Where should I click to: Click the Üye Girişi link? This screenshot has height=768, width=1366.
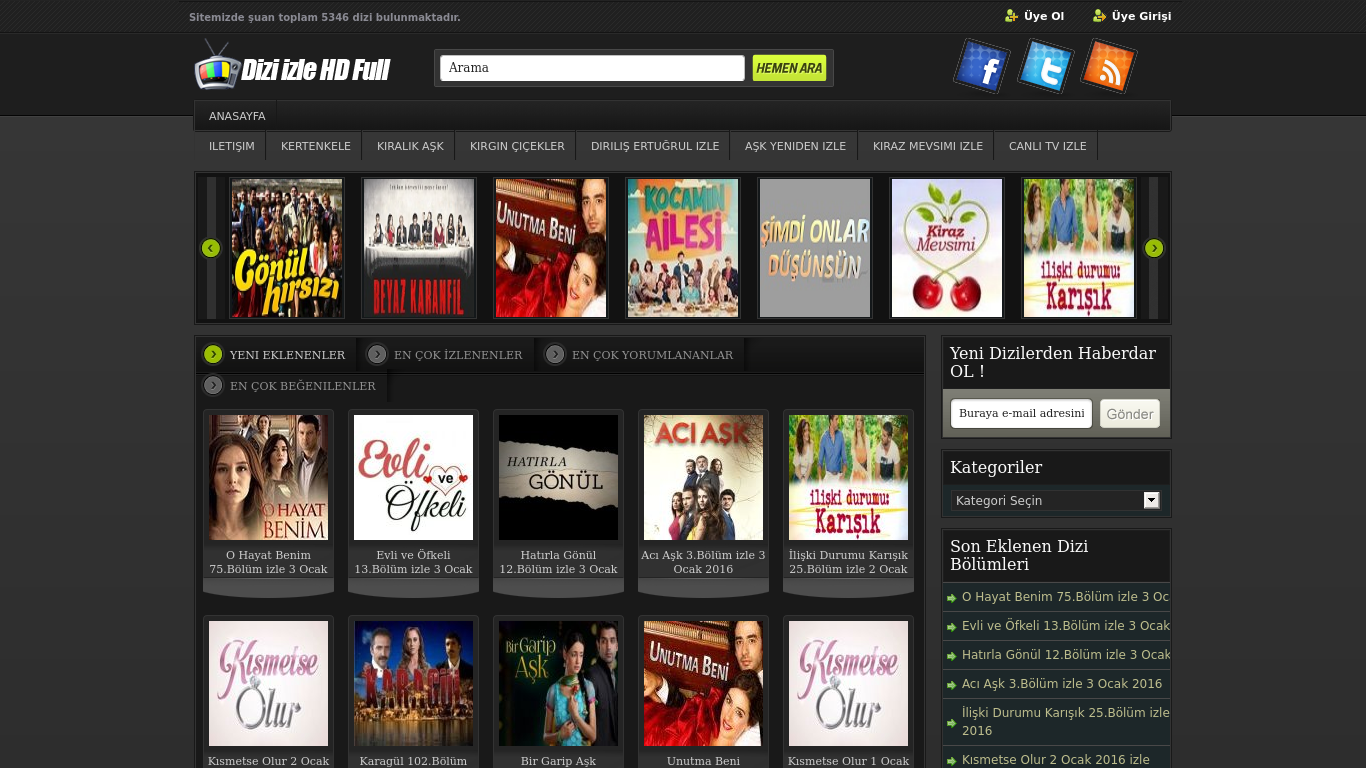click(1141, 16)
